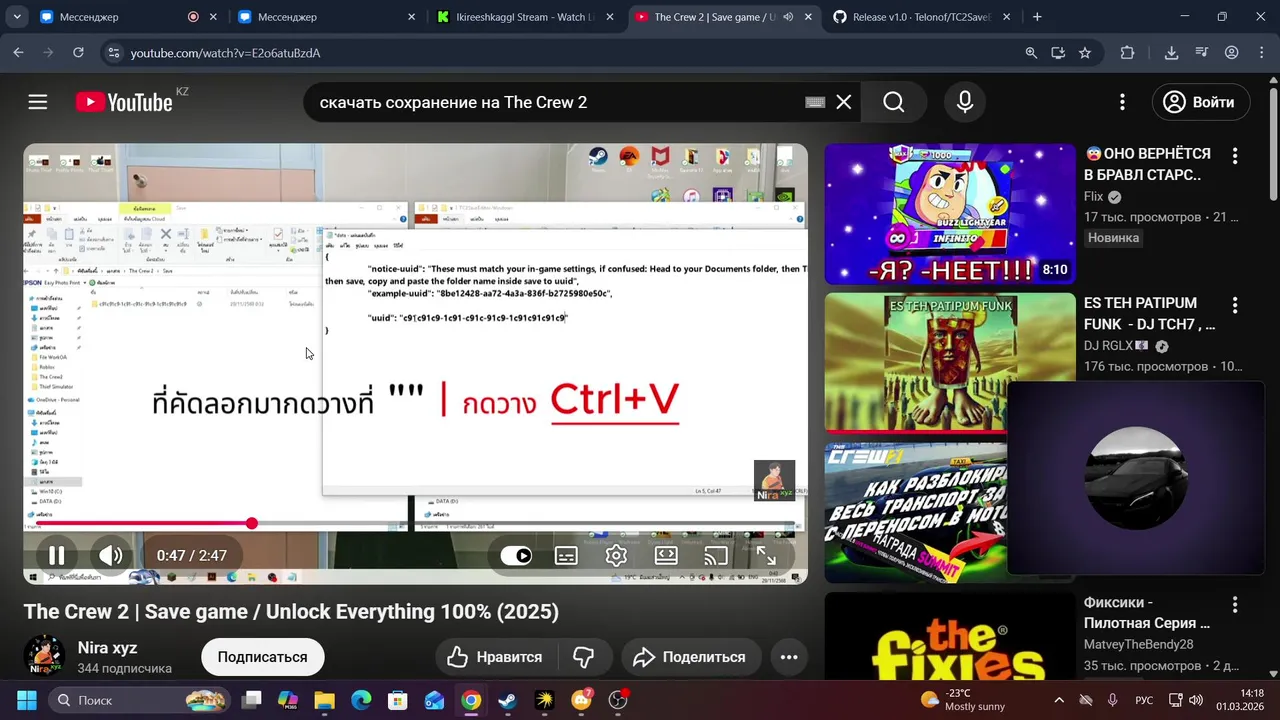
Task: Open YouTube settings three-dot menu near Войти
Action: click(x=1122, y=102)
